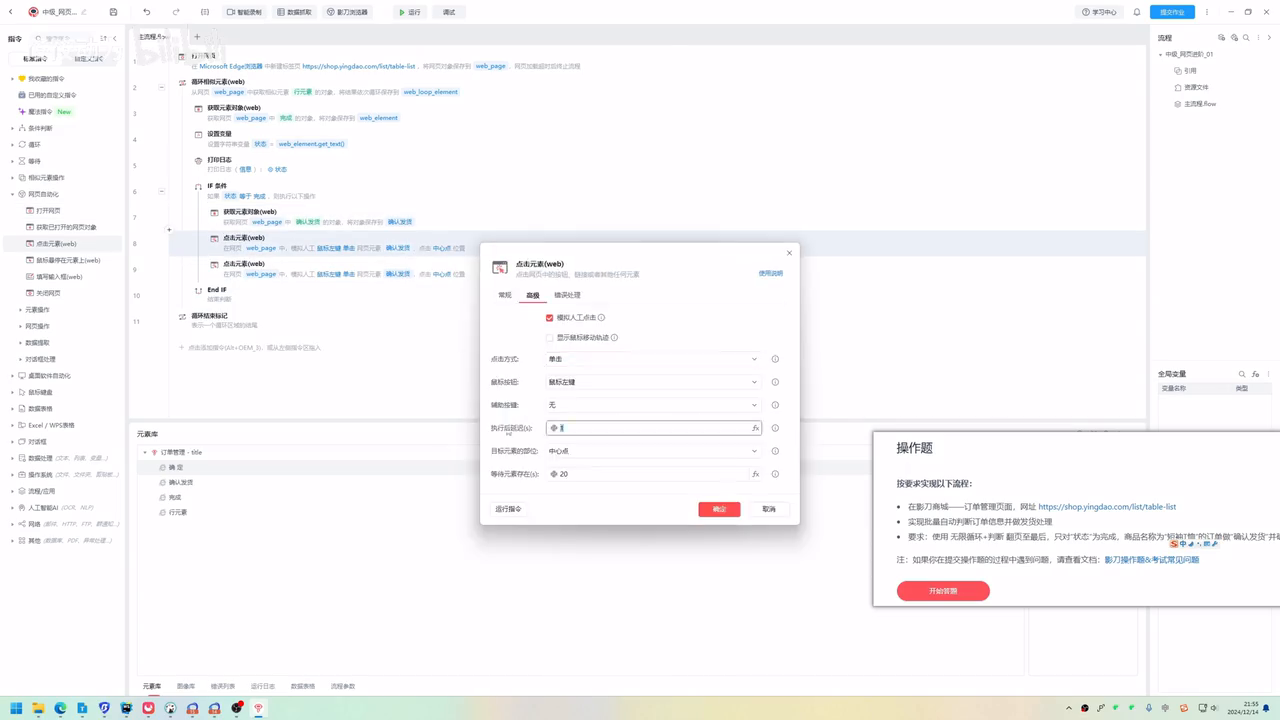This screenshot has height=720, width=1280.
Task: Expand 元素操作 sub-category
Action: (x=20, y=310)
